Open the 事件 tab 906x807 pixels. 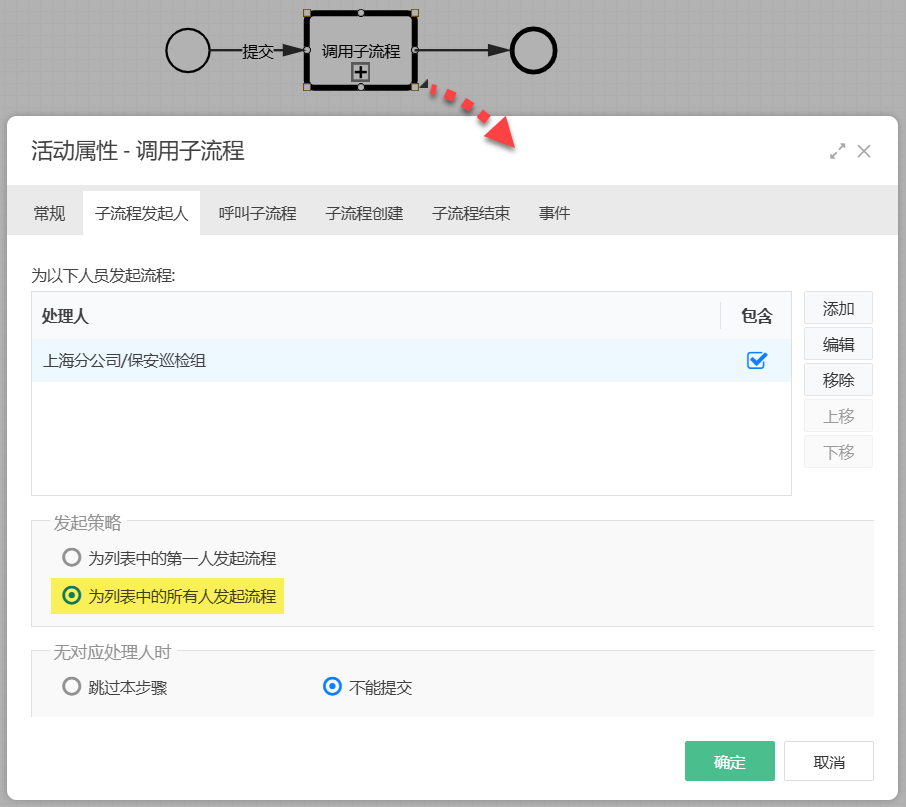click(554, 213)
